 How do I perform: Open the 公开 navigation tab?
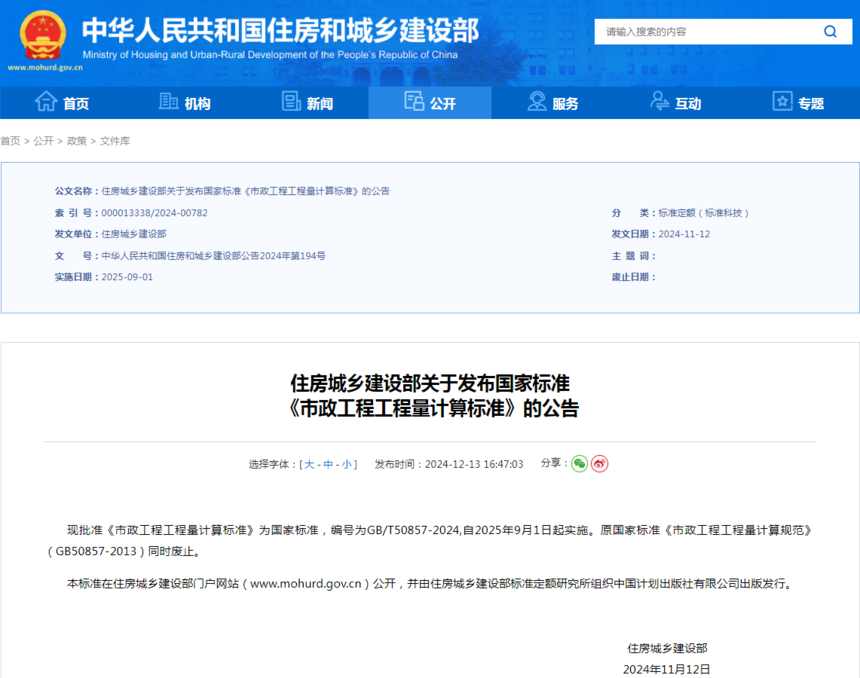[x=430, y=103]
